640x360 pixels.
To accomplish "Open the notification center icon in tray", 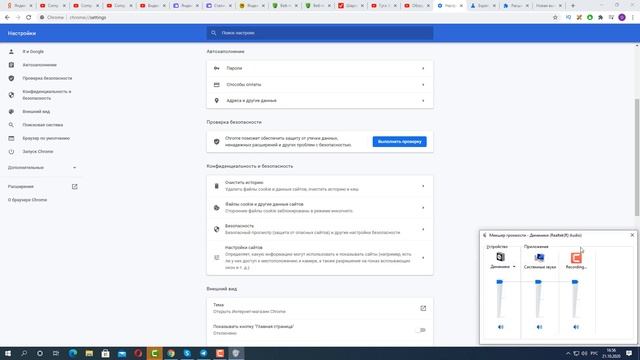I will 629,353.
